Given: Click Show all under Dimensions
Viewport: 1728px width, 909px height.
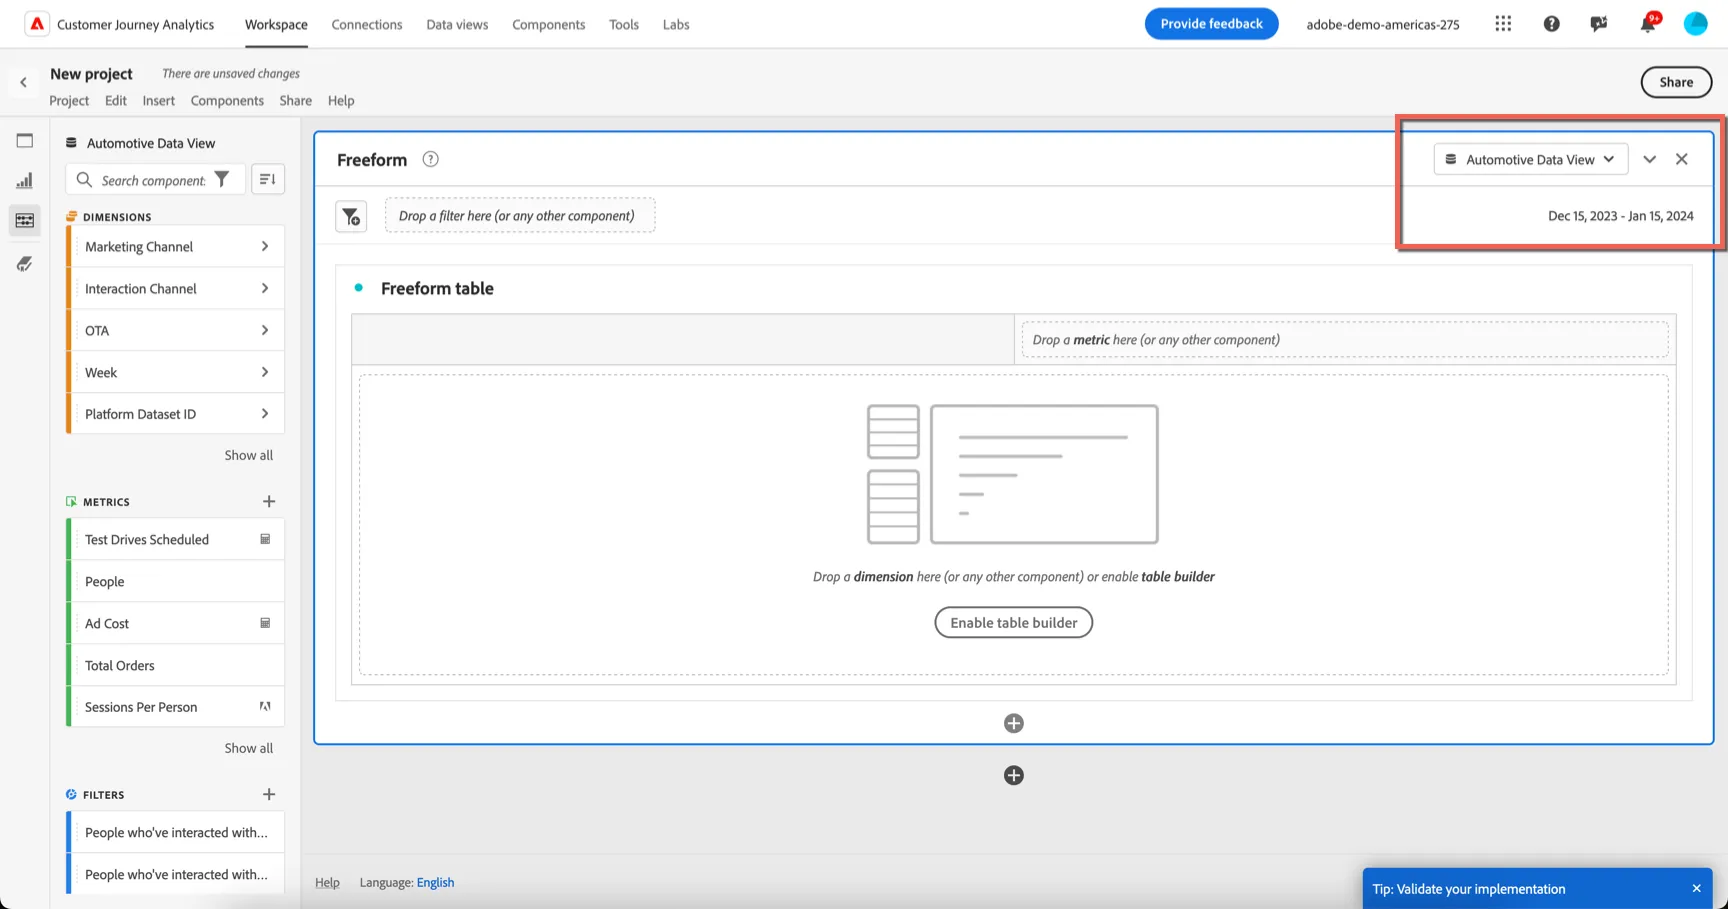Looking at the screenshot, I should [x=248, y=455].
